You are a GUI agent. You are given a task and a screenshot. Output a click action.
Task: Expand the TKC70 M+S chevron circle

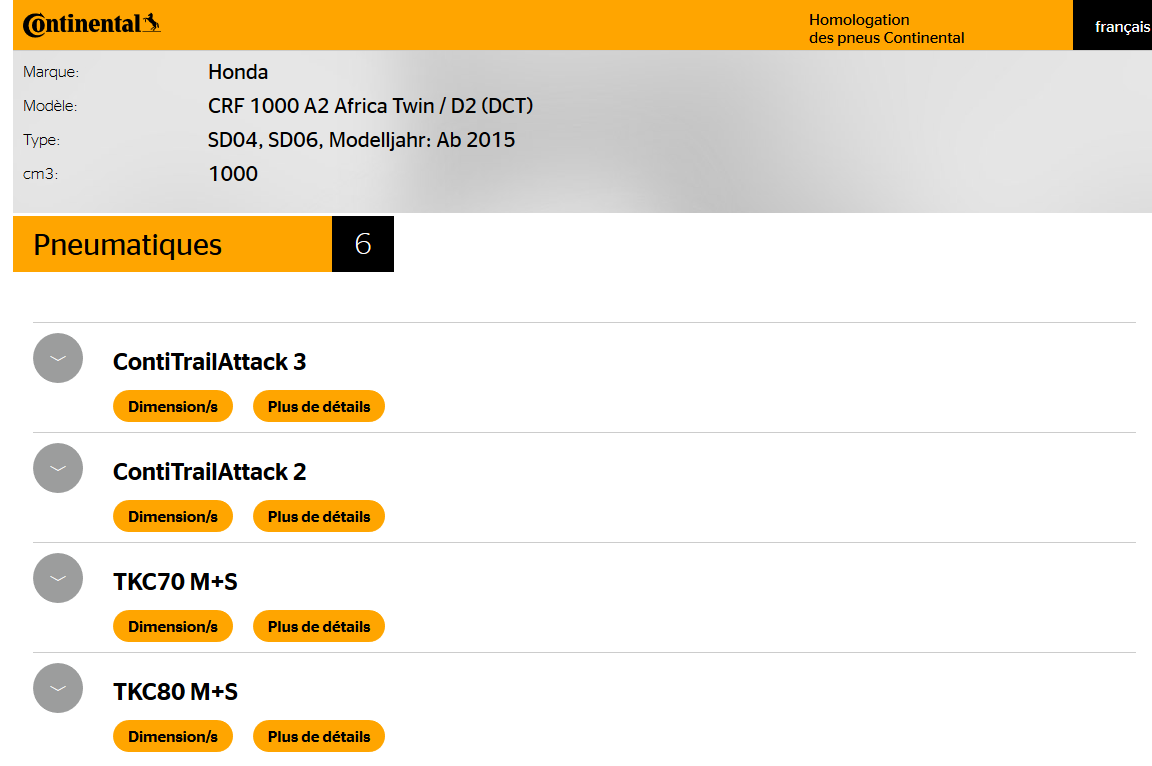pyautogui.click(x=58, y=578)
